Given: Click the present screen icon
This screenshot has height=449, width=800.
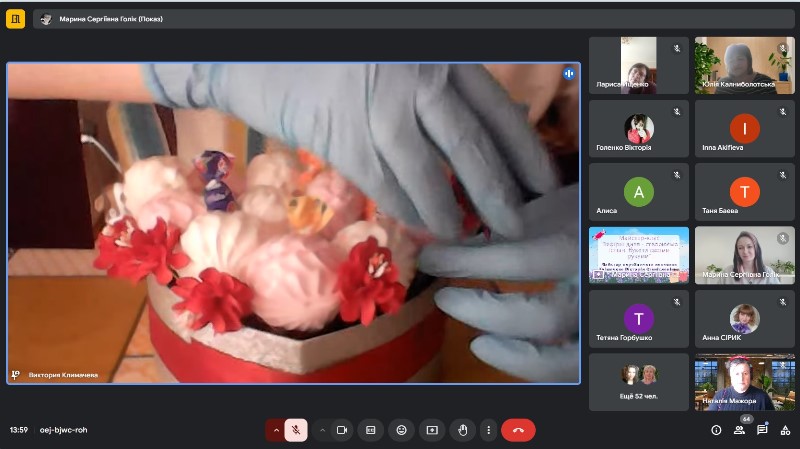Looking at the screenshot, I should 432,430.
